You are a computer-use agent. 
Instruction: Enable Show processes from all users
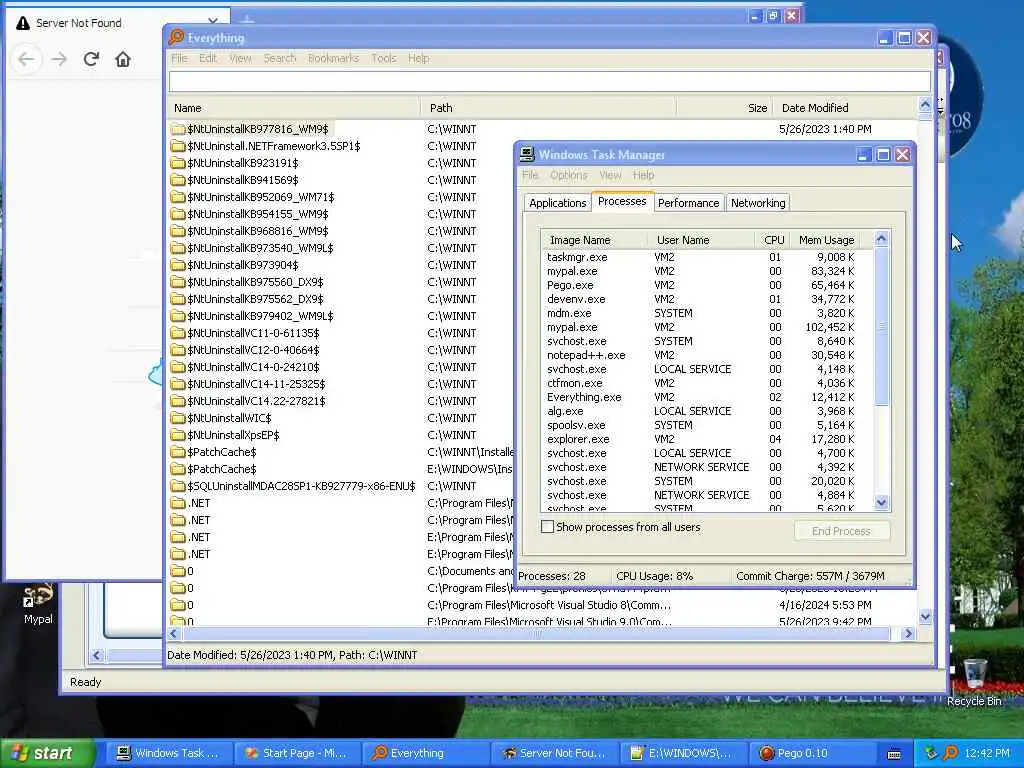[x=548, y=527]
